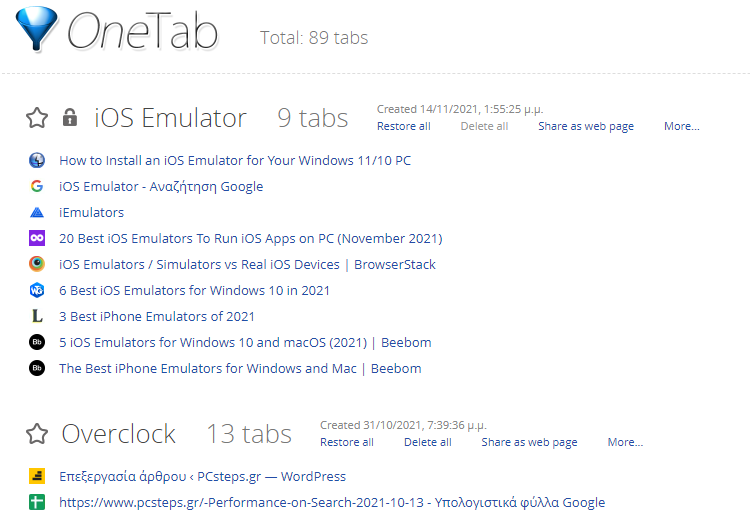The height and width of the screenshot is (516, 750).
Task: Share the Overclock group as web page
Action: (x=529, y=442)
